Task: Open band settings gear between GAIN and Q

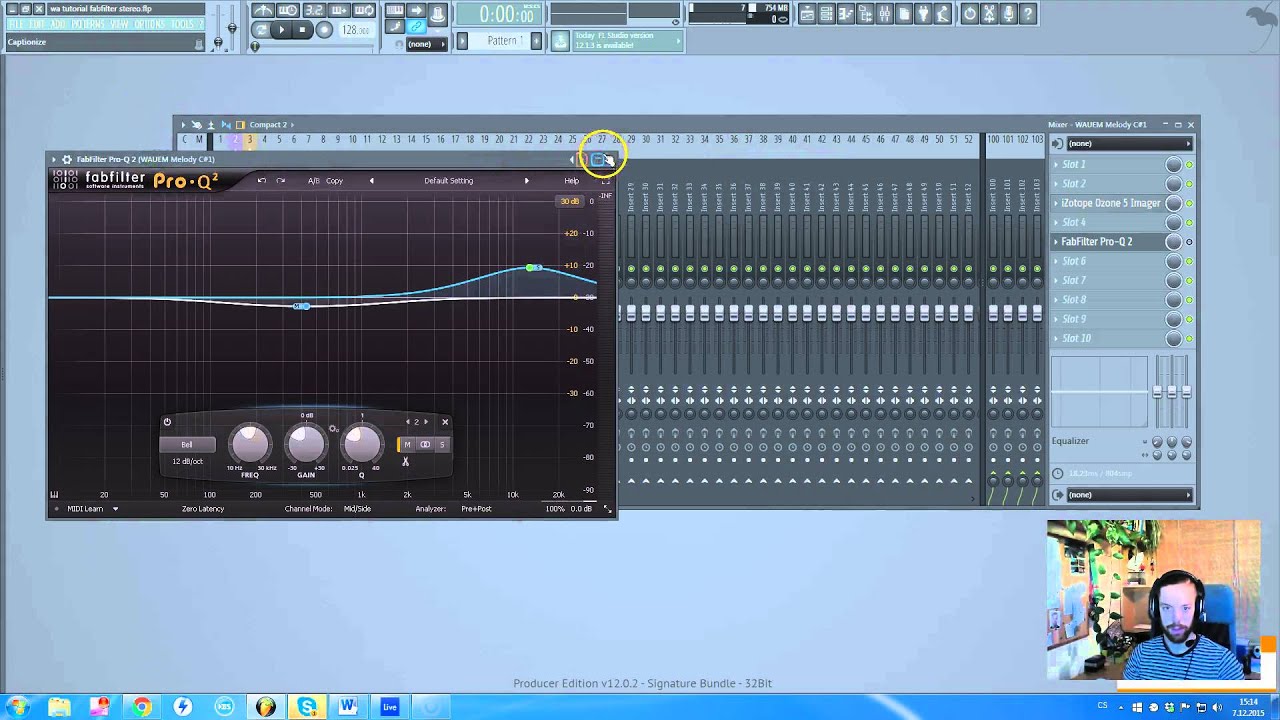Action: (334, 429)
